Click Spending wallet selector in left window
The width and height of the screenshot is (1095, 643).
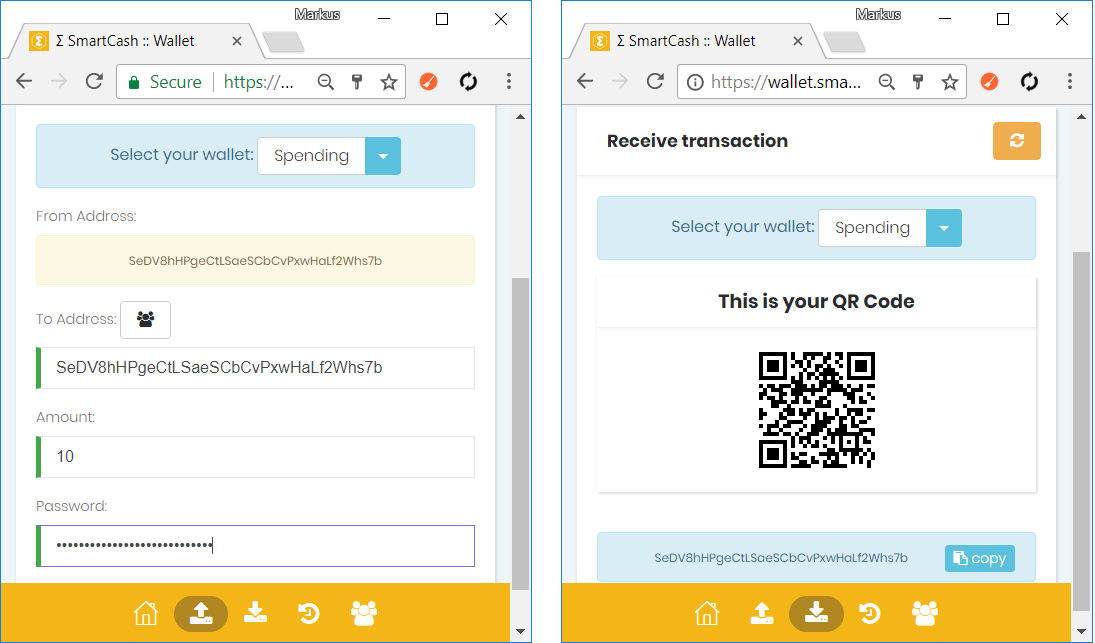(x=311, y=156)
